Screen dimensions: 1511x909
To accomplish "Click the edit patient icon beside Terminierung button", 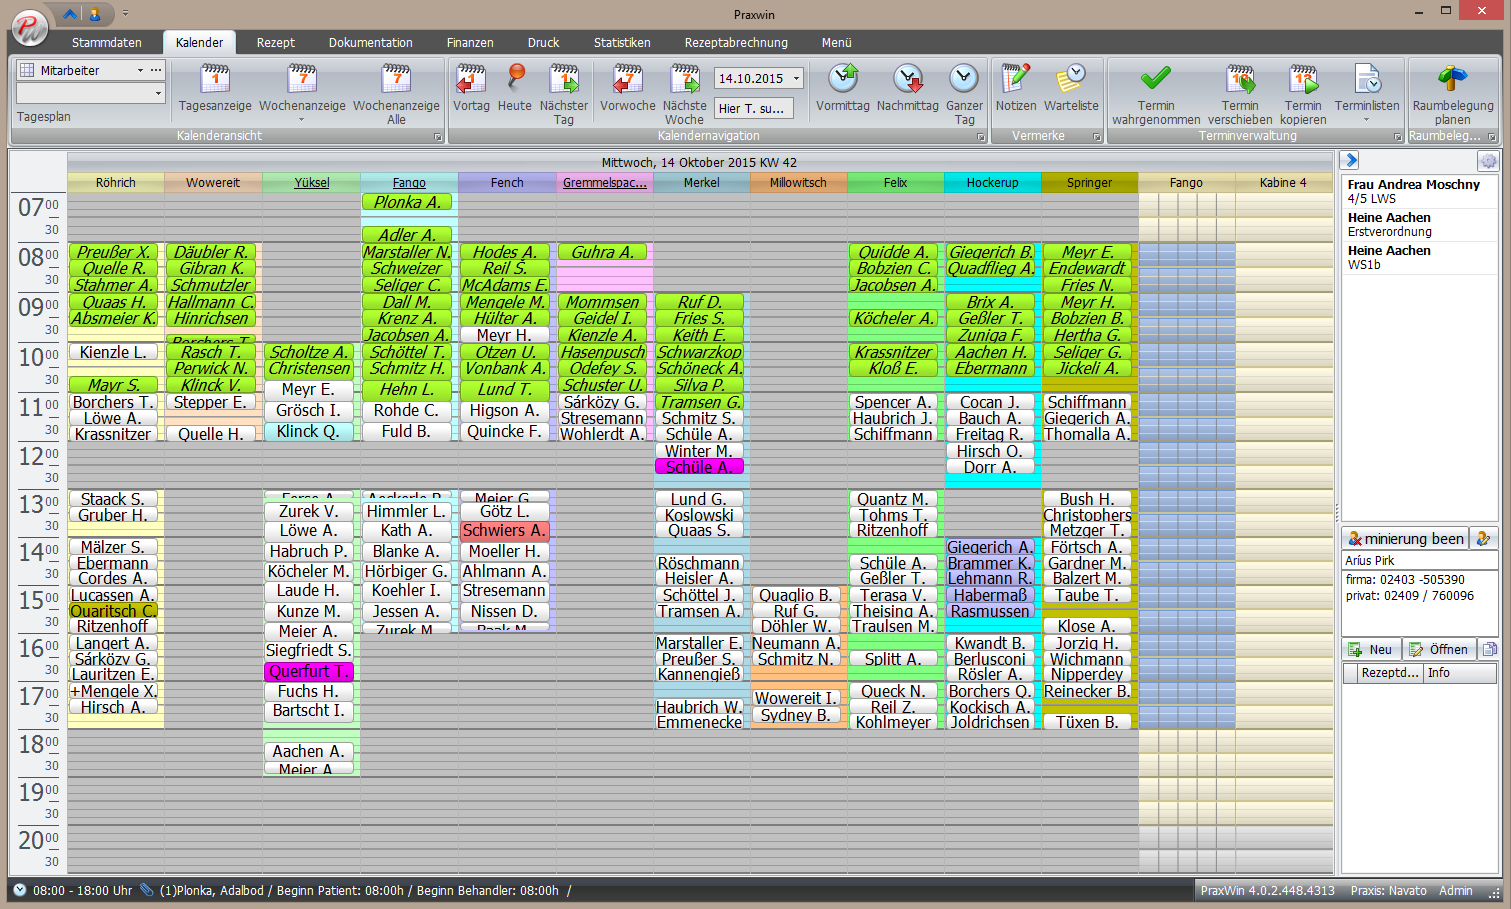I will click(x=1484, y=538).
